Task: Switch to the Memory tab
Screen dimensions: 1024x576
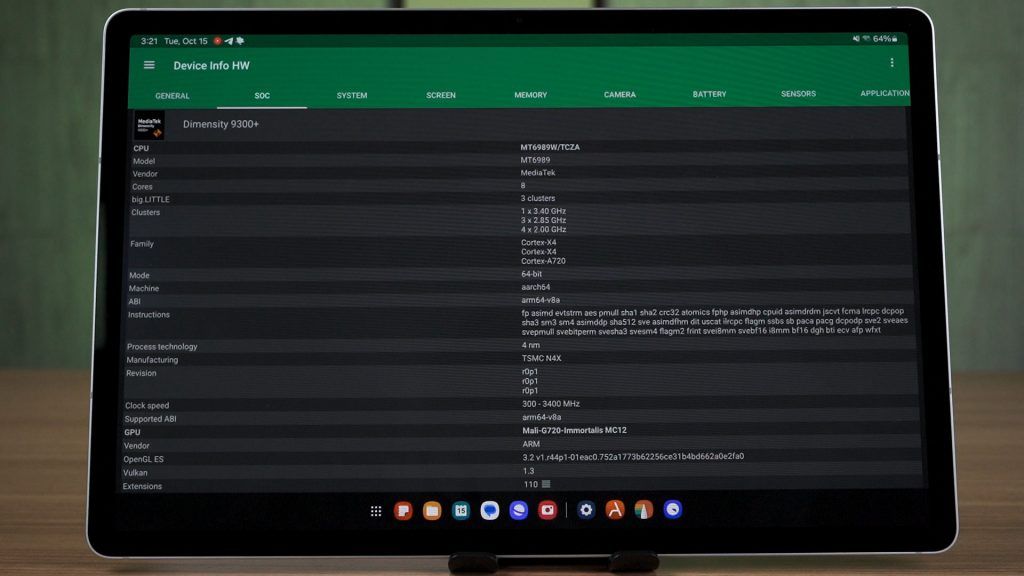Action: [x=530, y=95]
